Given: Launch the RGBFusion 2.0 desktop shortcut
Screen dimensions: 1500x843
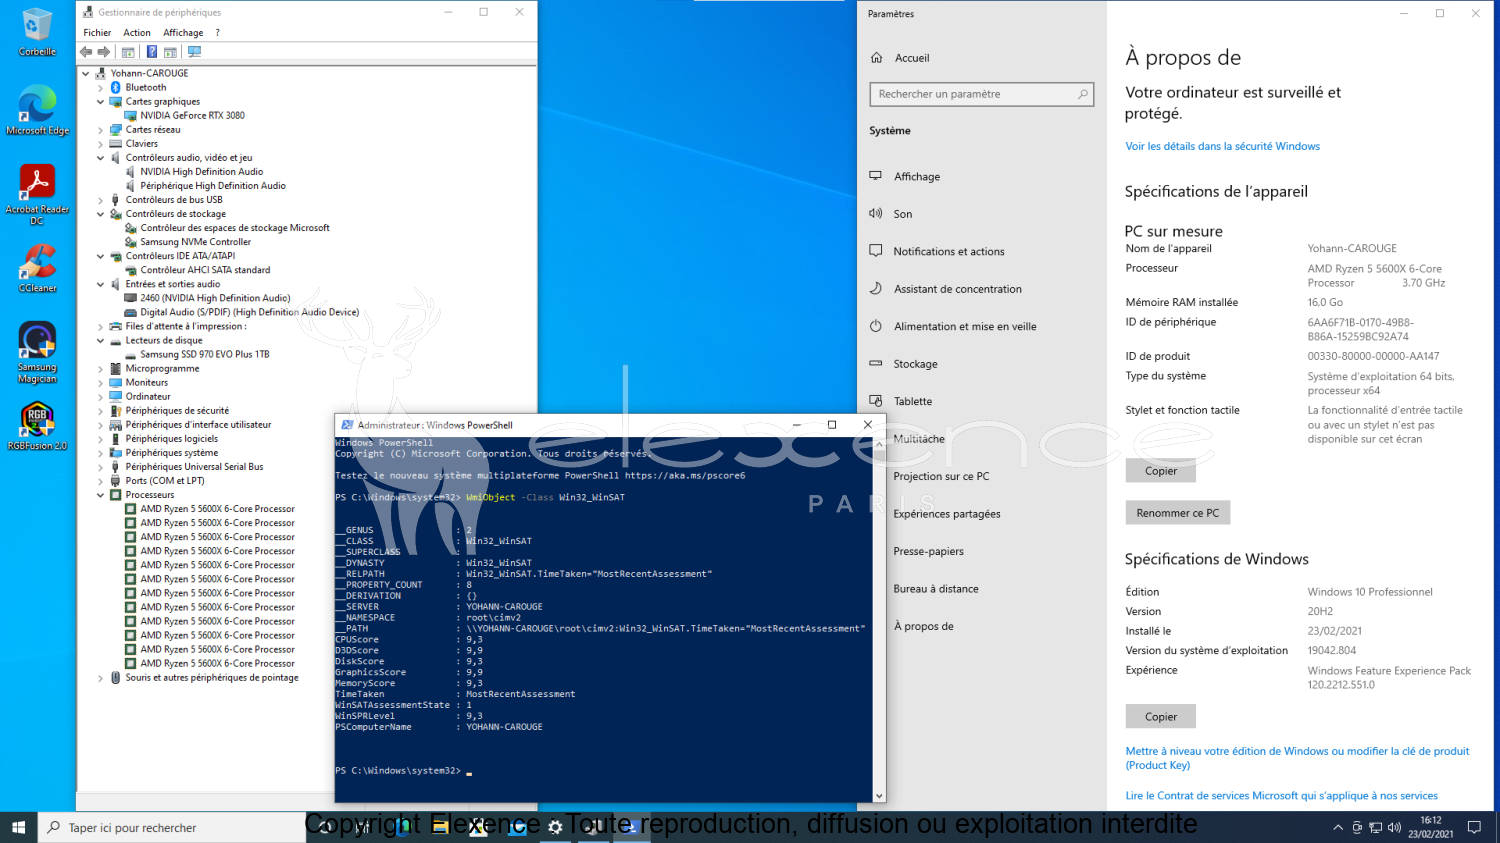Looking at the screenshot, I should (x=37, y=426).
